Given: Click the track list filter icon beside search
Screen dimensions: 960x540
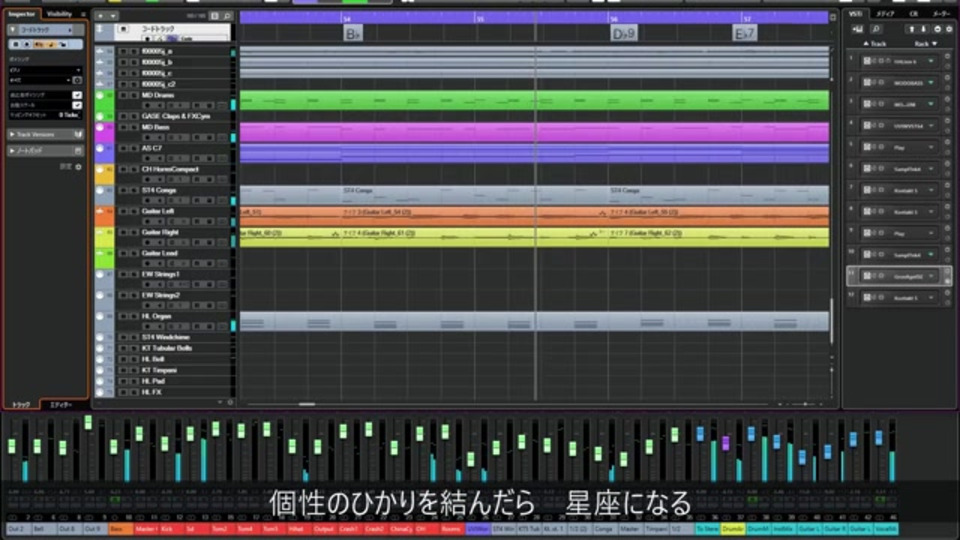Looking at the screenshot, I should pyautogui.click(x=215, y=15).
